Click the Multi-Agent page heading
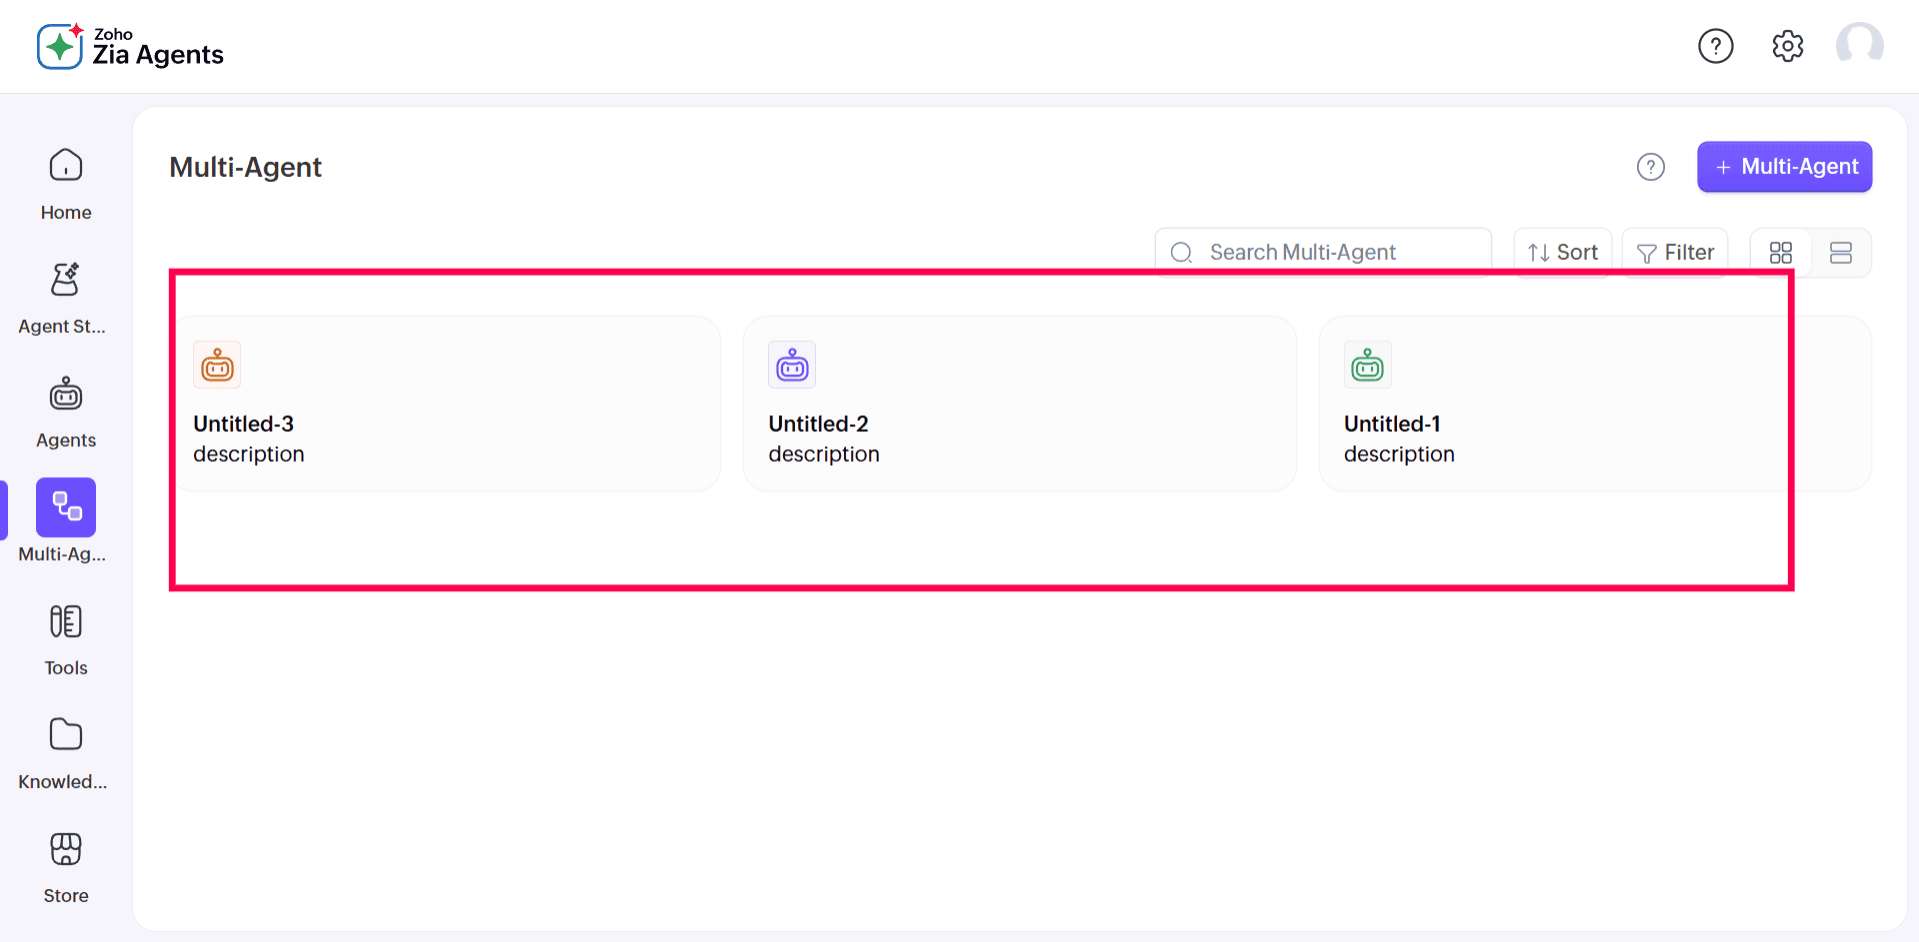Viewport: 1919px width, 942px height. pos(245,167)
